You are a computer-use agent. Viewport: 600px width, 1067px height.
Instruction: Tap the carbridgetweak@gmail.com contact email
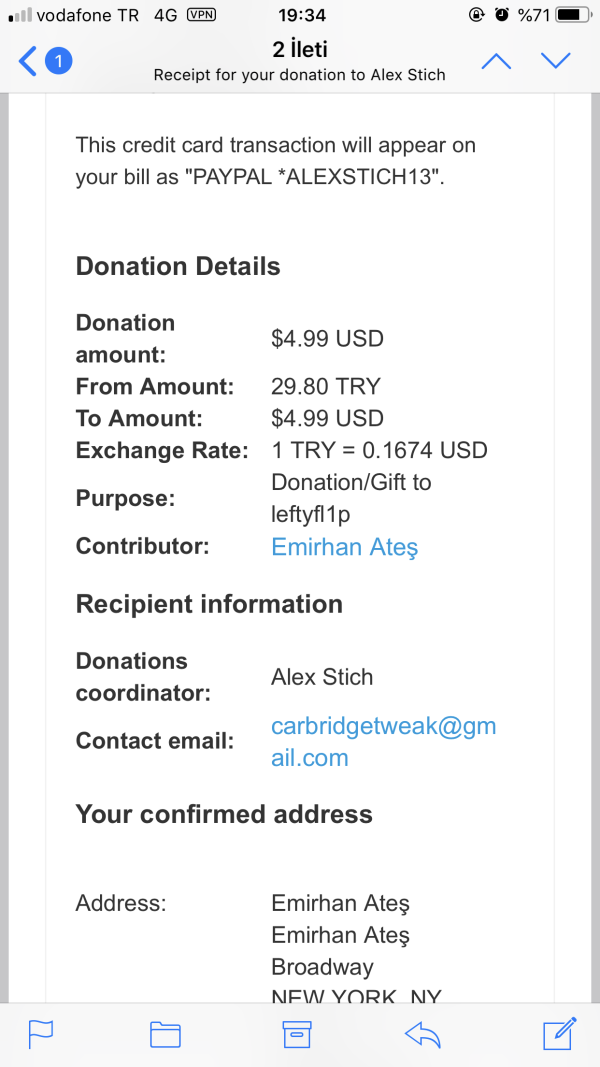point(383,741)
